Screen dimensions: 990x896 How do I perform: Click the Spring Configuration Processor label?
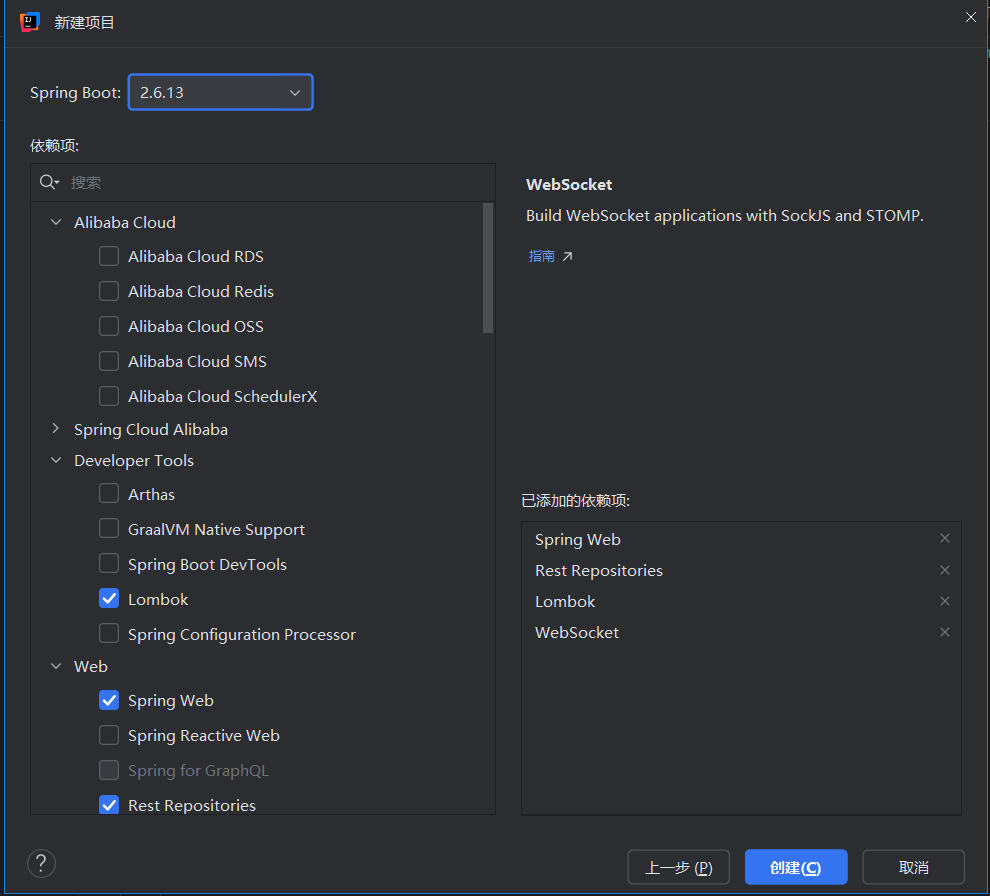click(x=242, y=634)
